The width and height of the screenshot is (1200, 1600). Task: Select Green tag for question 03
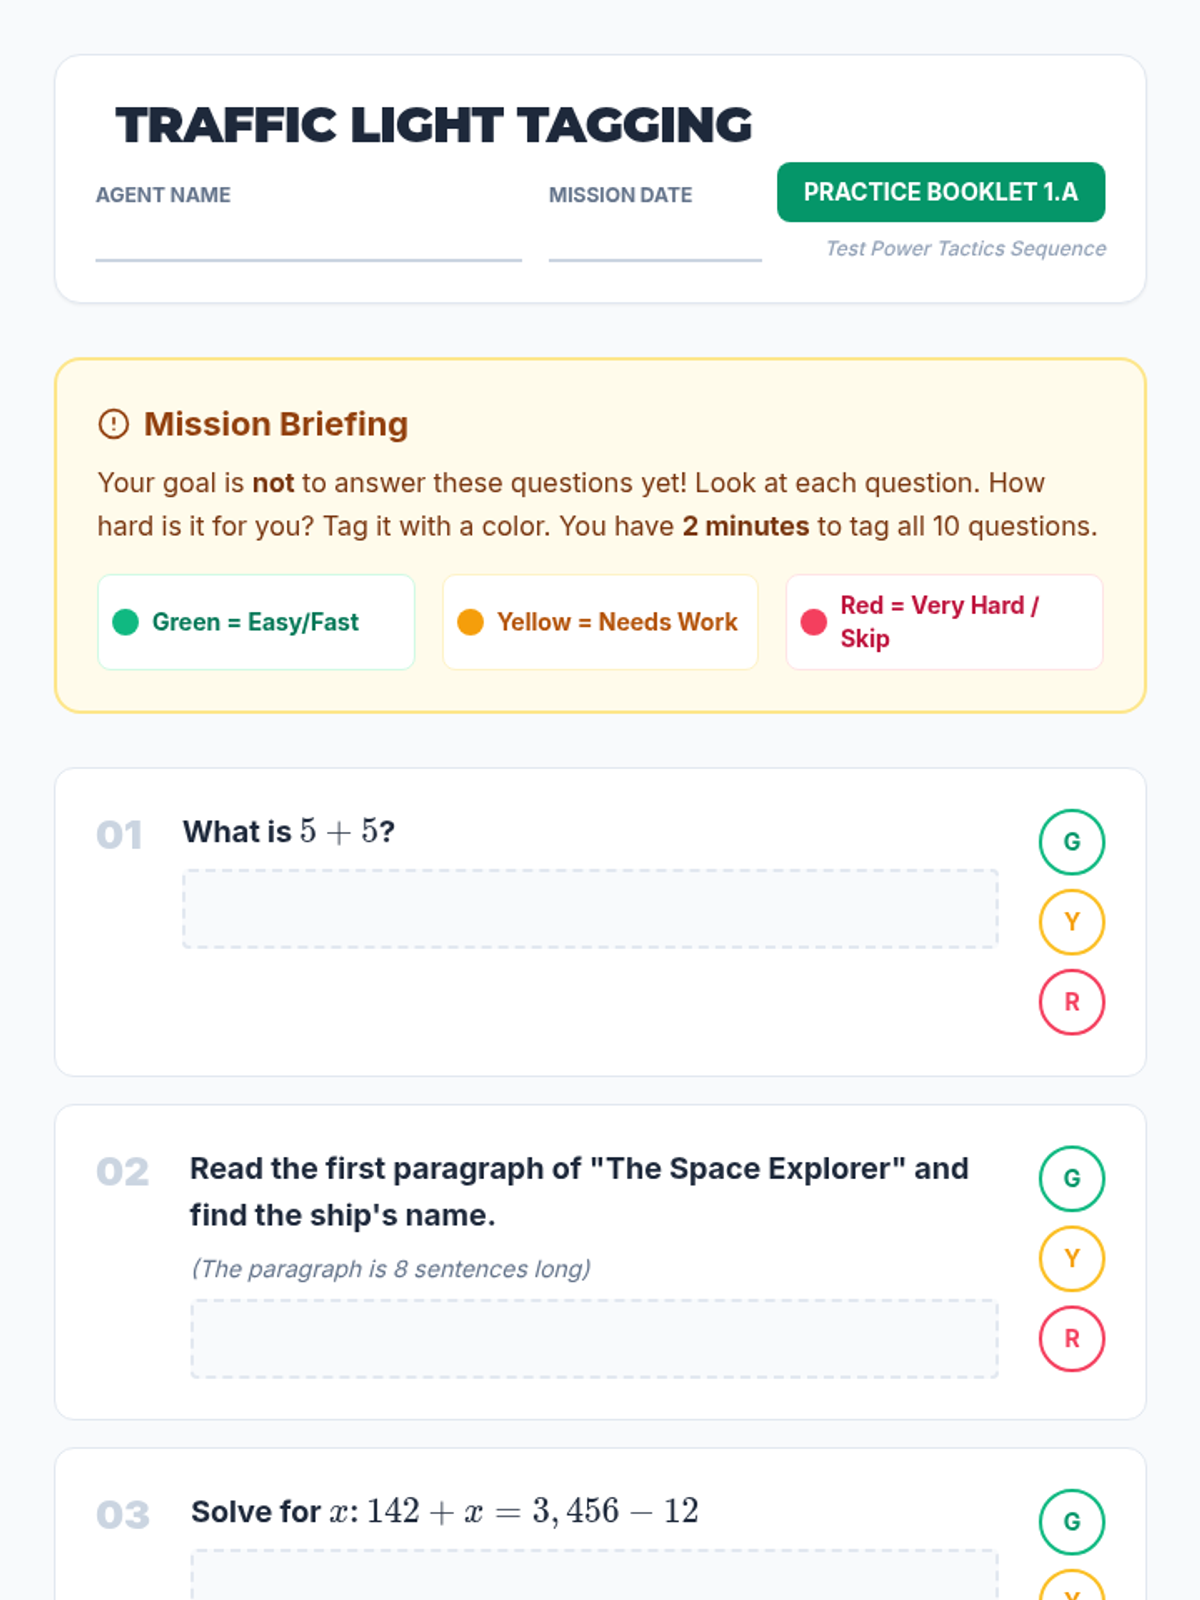[1071, 1522]
